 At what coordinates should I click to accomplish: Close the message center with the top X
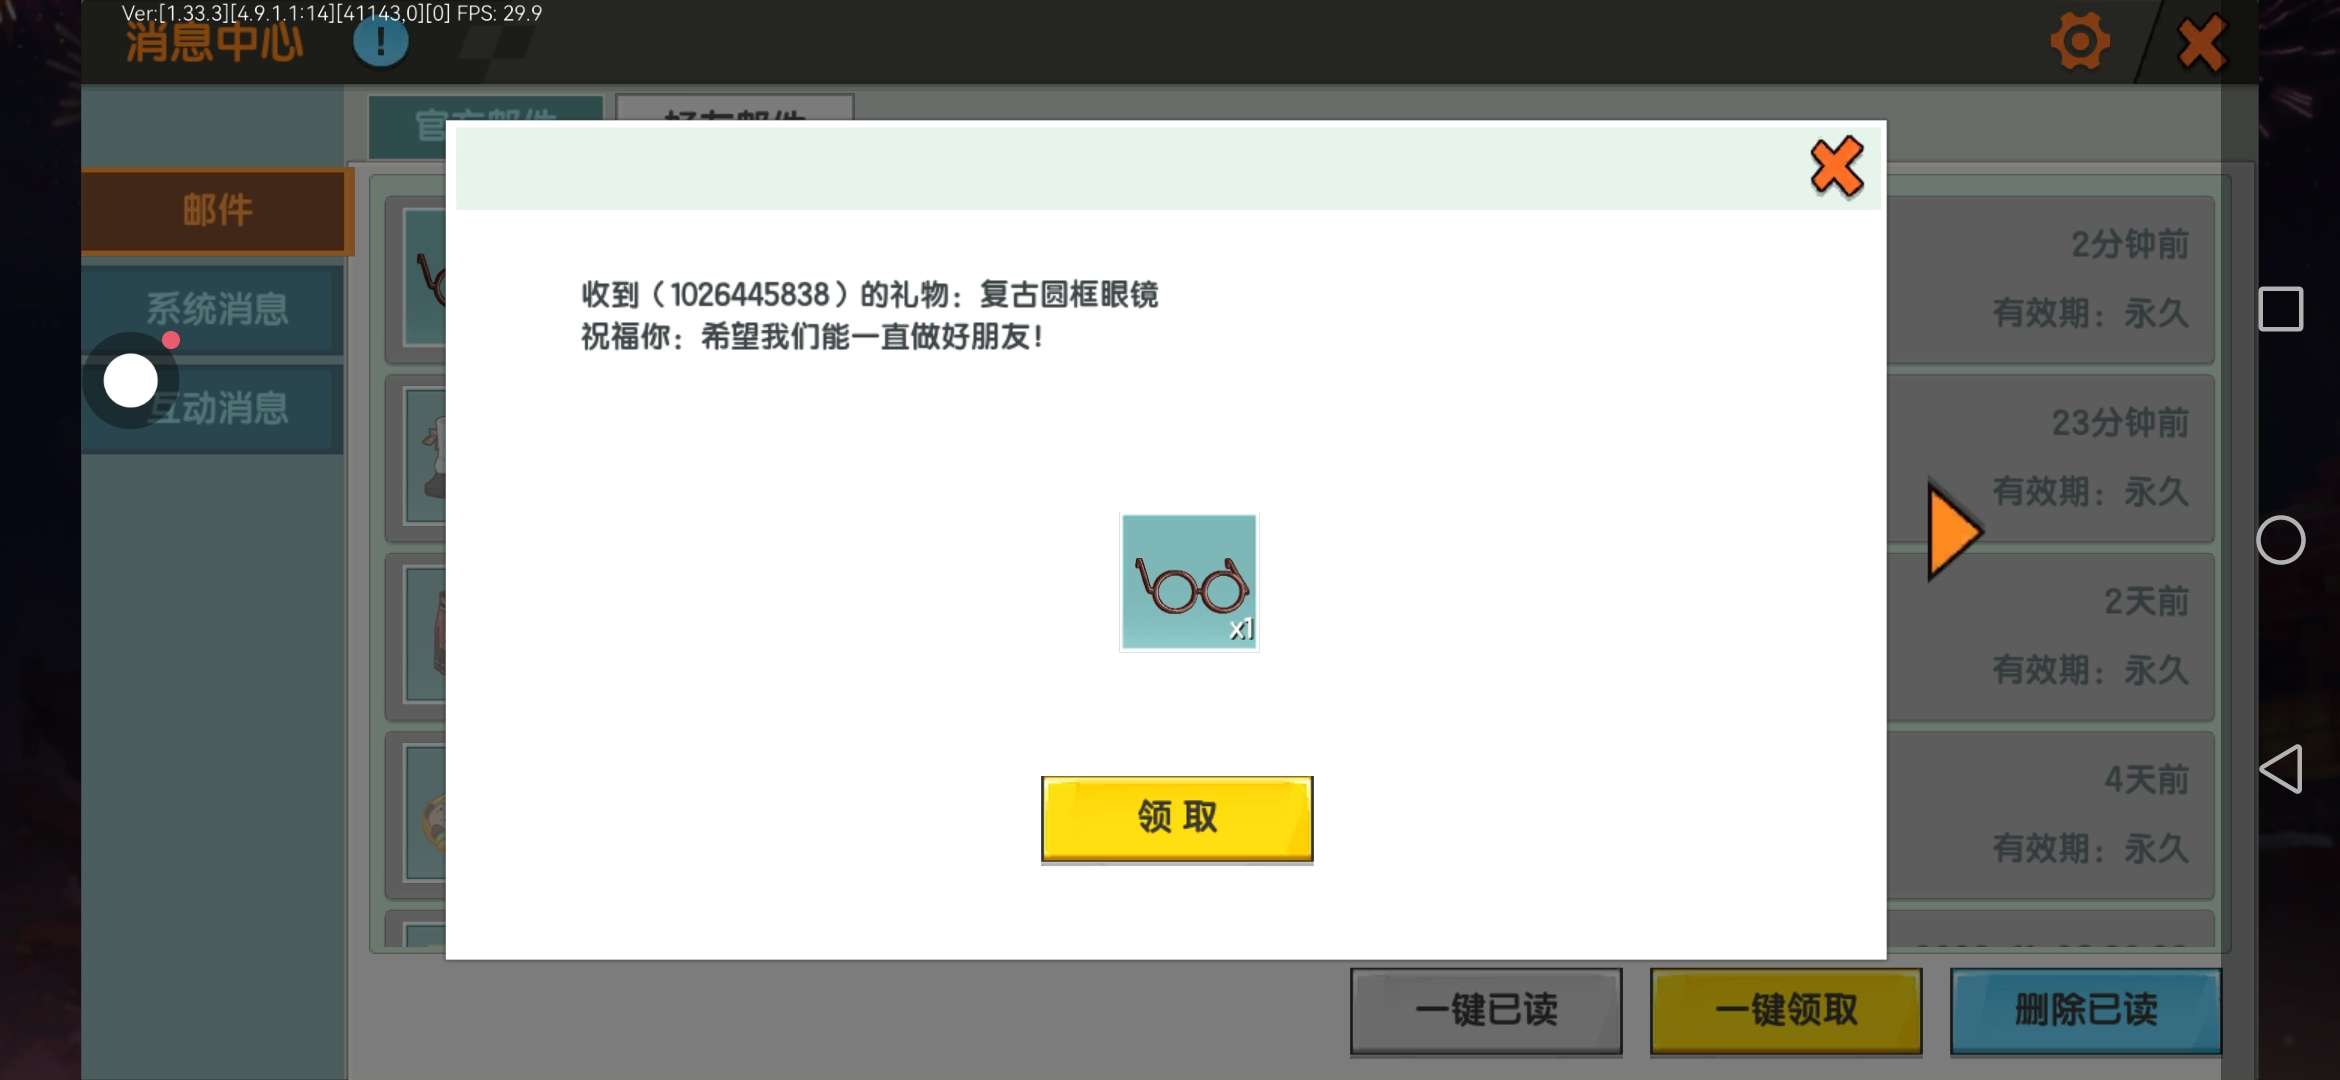coord(2201,42)
